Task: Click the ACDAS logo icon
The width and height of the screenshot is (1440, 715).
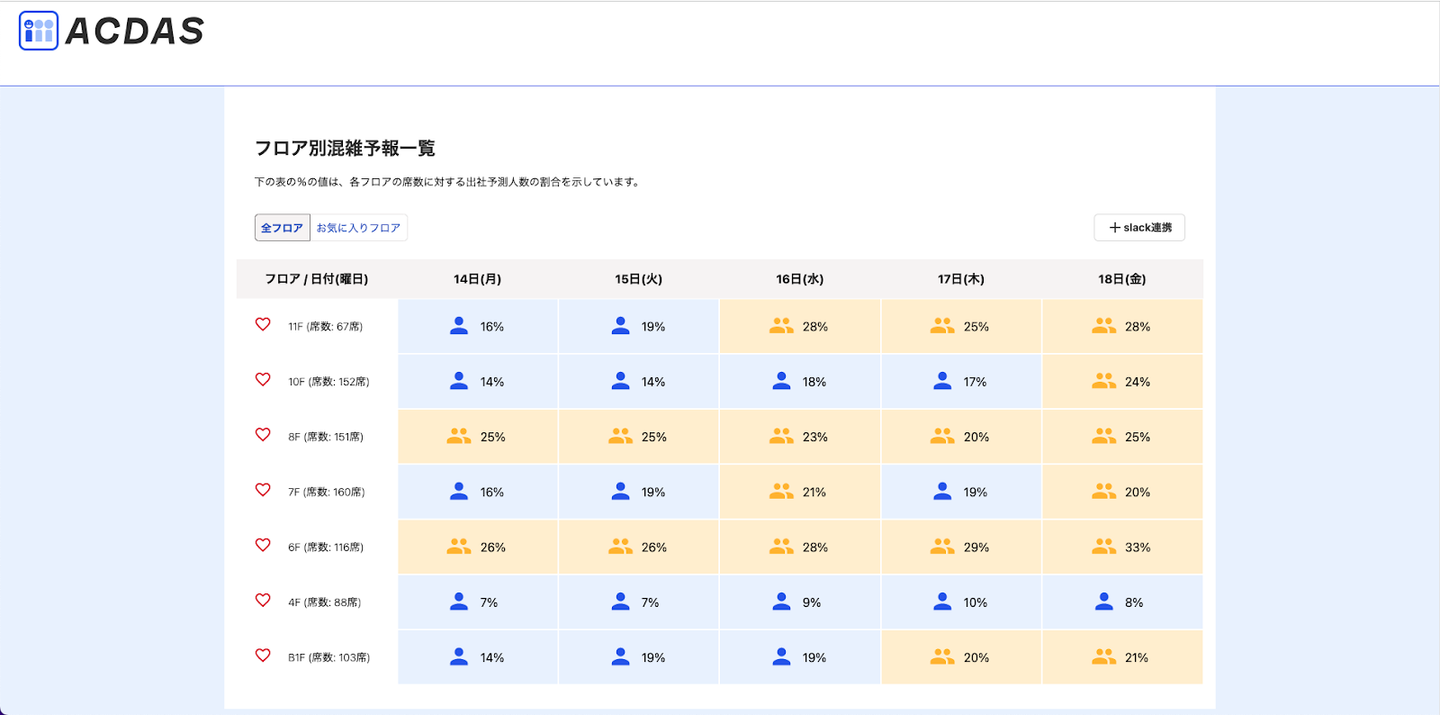Action: tap(39, 31)
